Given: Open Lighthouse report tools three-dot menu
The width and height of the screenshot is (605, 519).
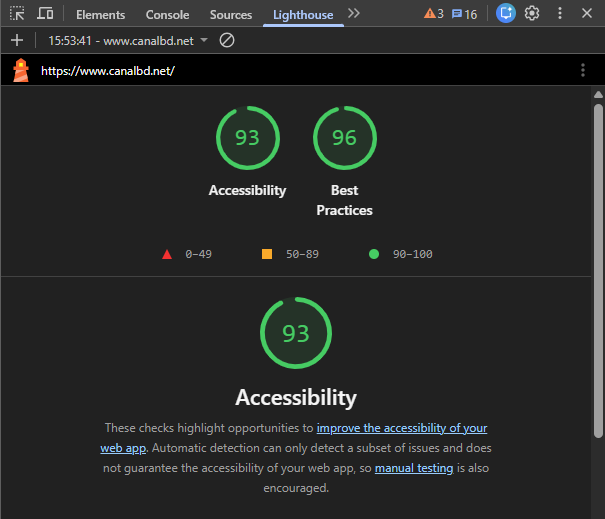Looking at the screenshot, I should (582, 70).
